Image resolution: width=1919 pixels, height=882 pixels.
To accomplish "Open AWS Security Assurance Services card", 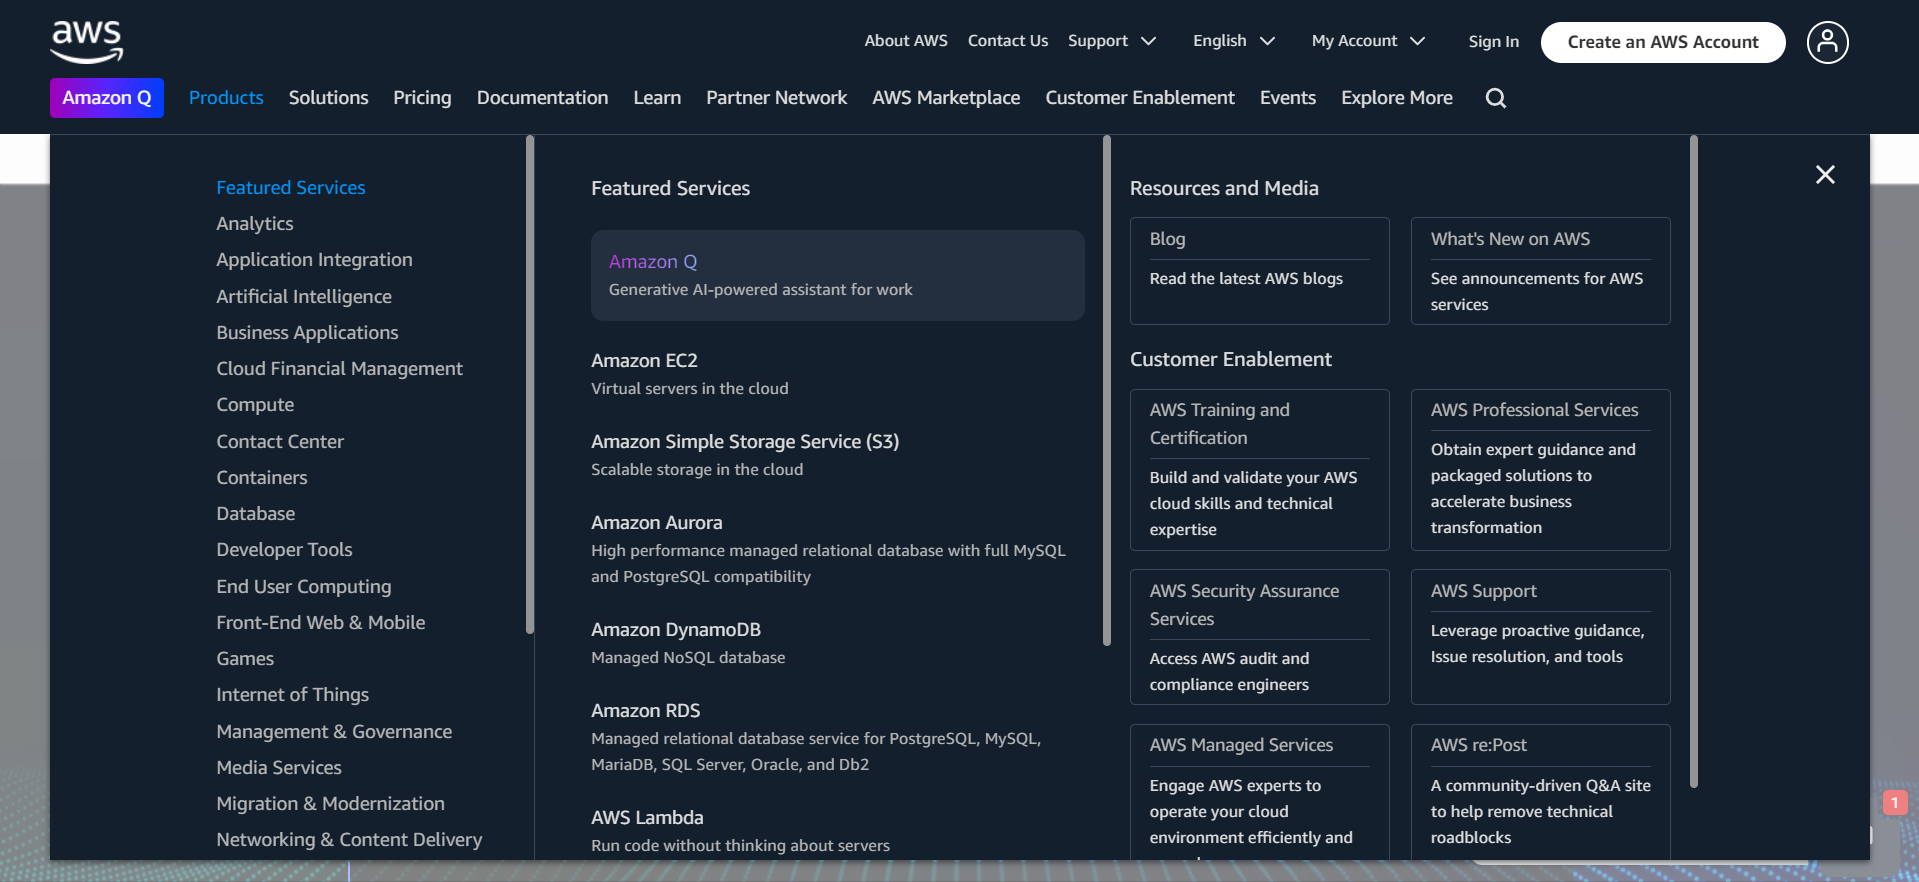I will tap(1259, 637).
